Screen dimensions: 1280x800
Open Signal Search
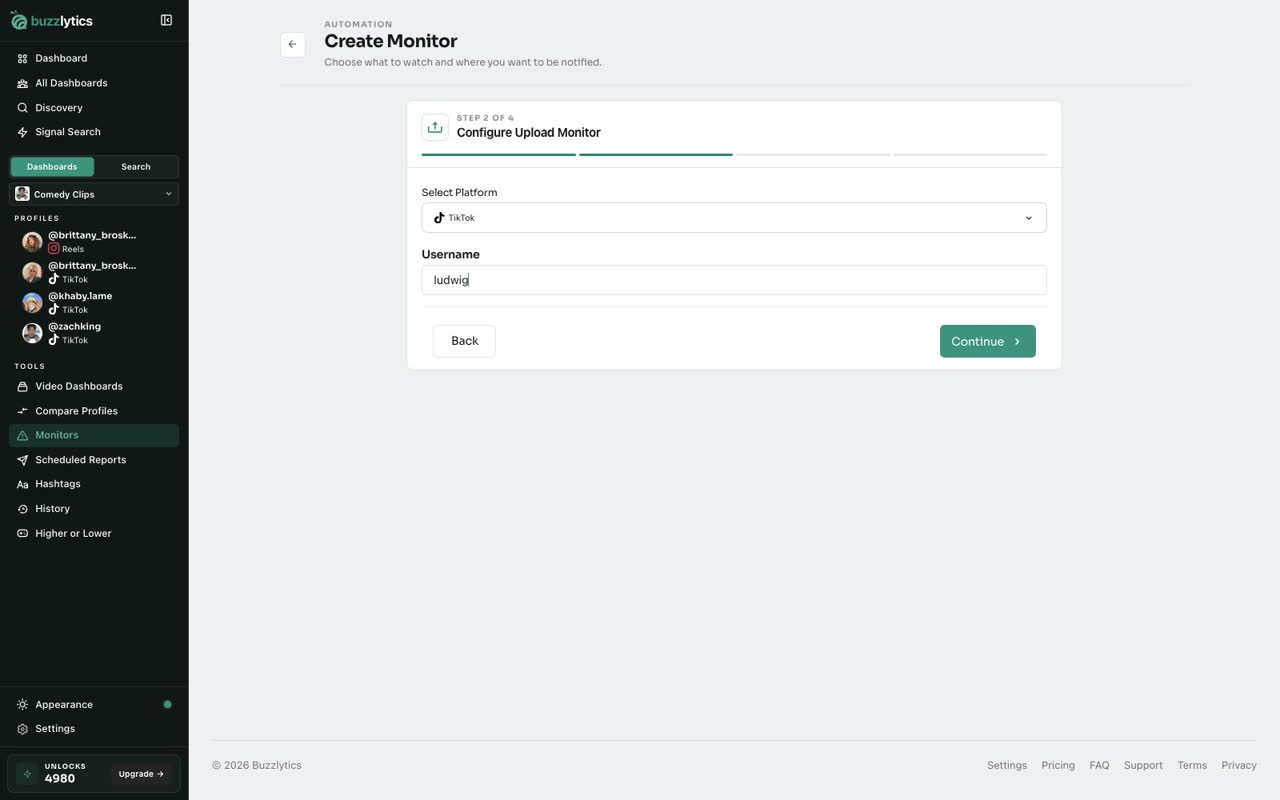tap(94, 132)
